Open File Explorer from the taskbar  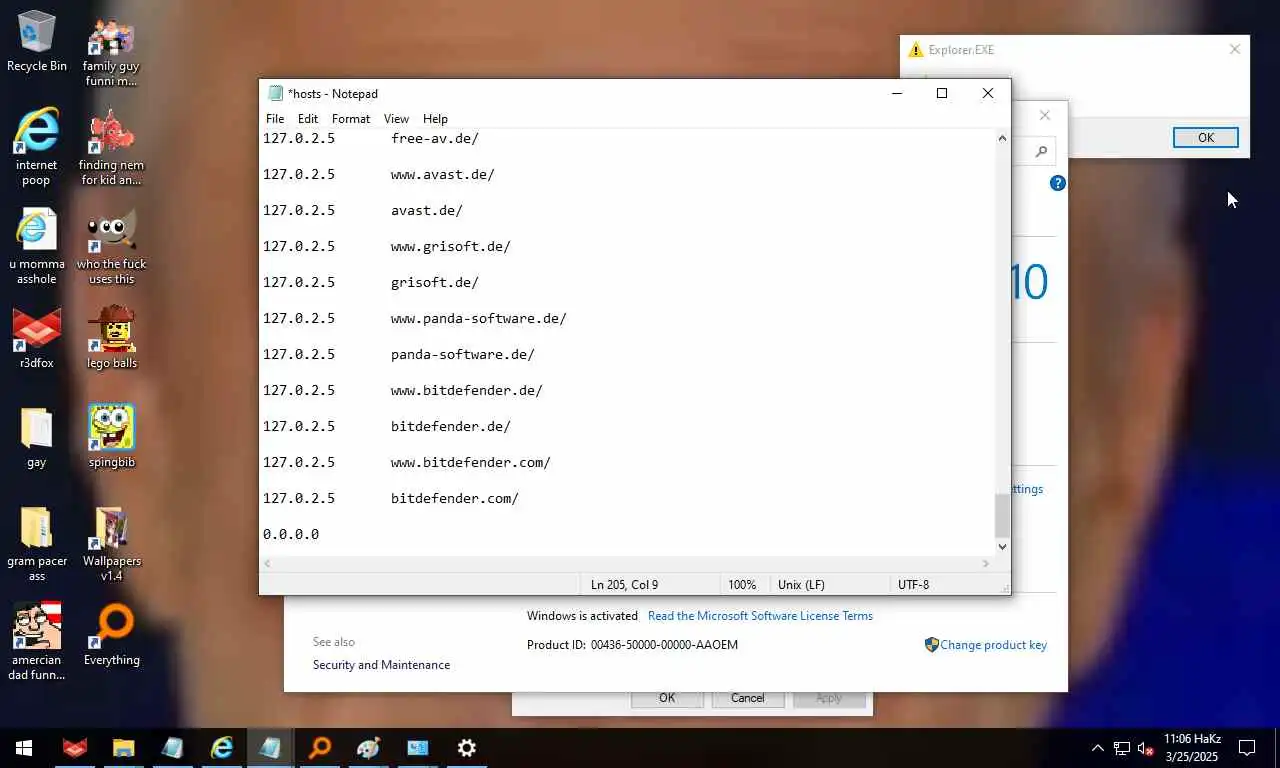[x=123, y=747]
